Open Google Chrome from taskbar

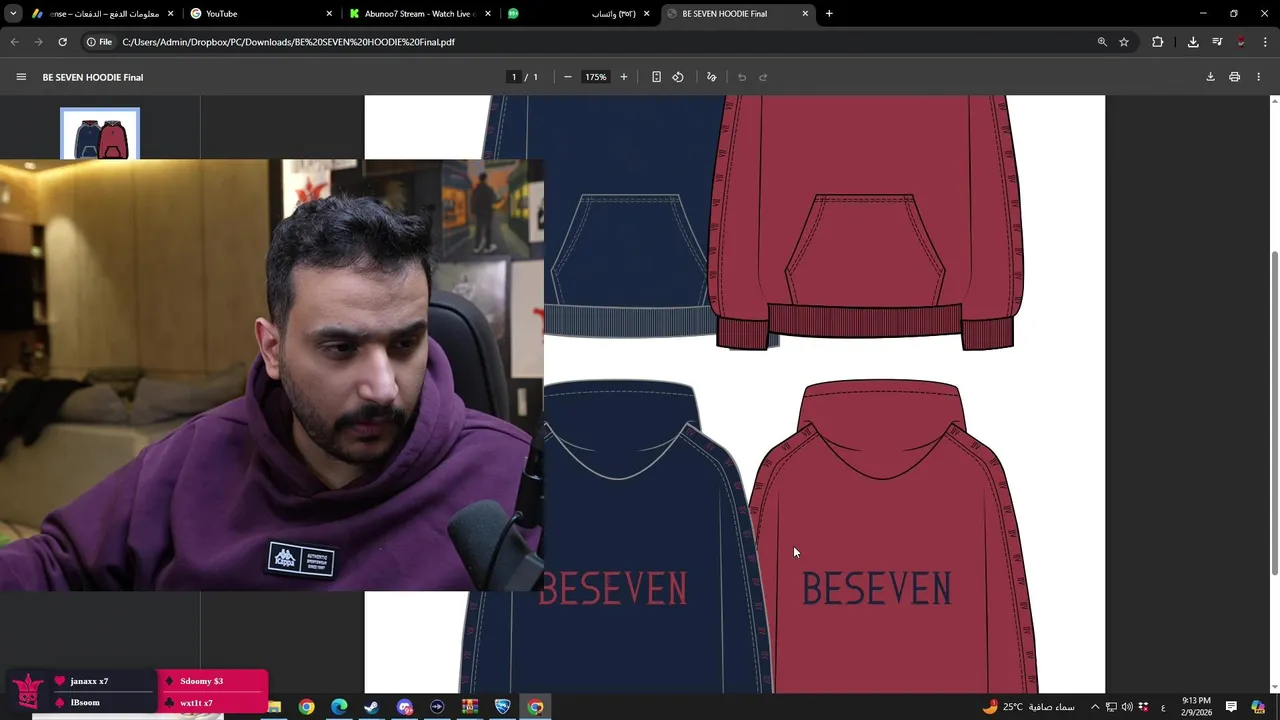(306, 707)
